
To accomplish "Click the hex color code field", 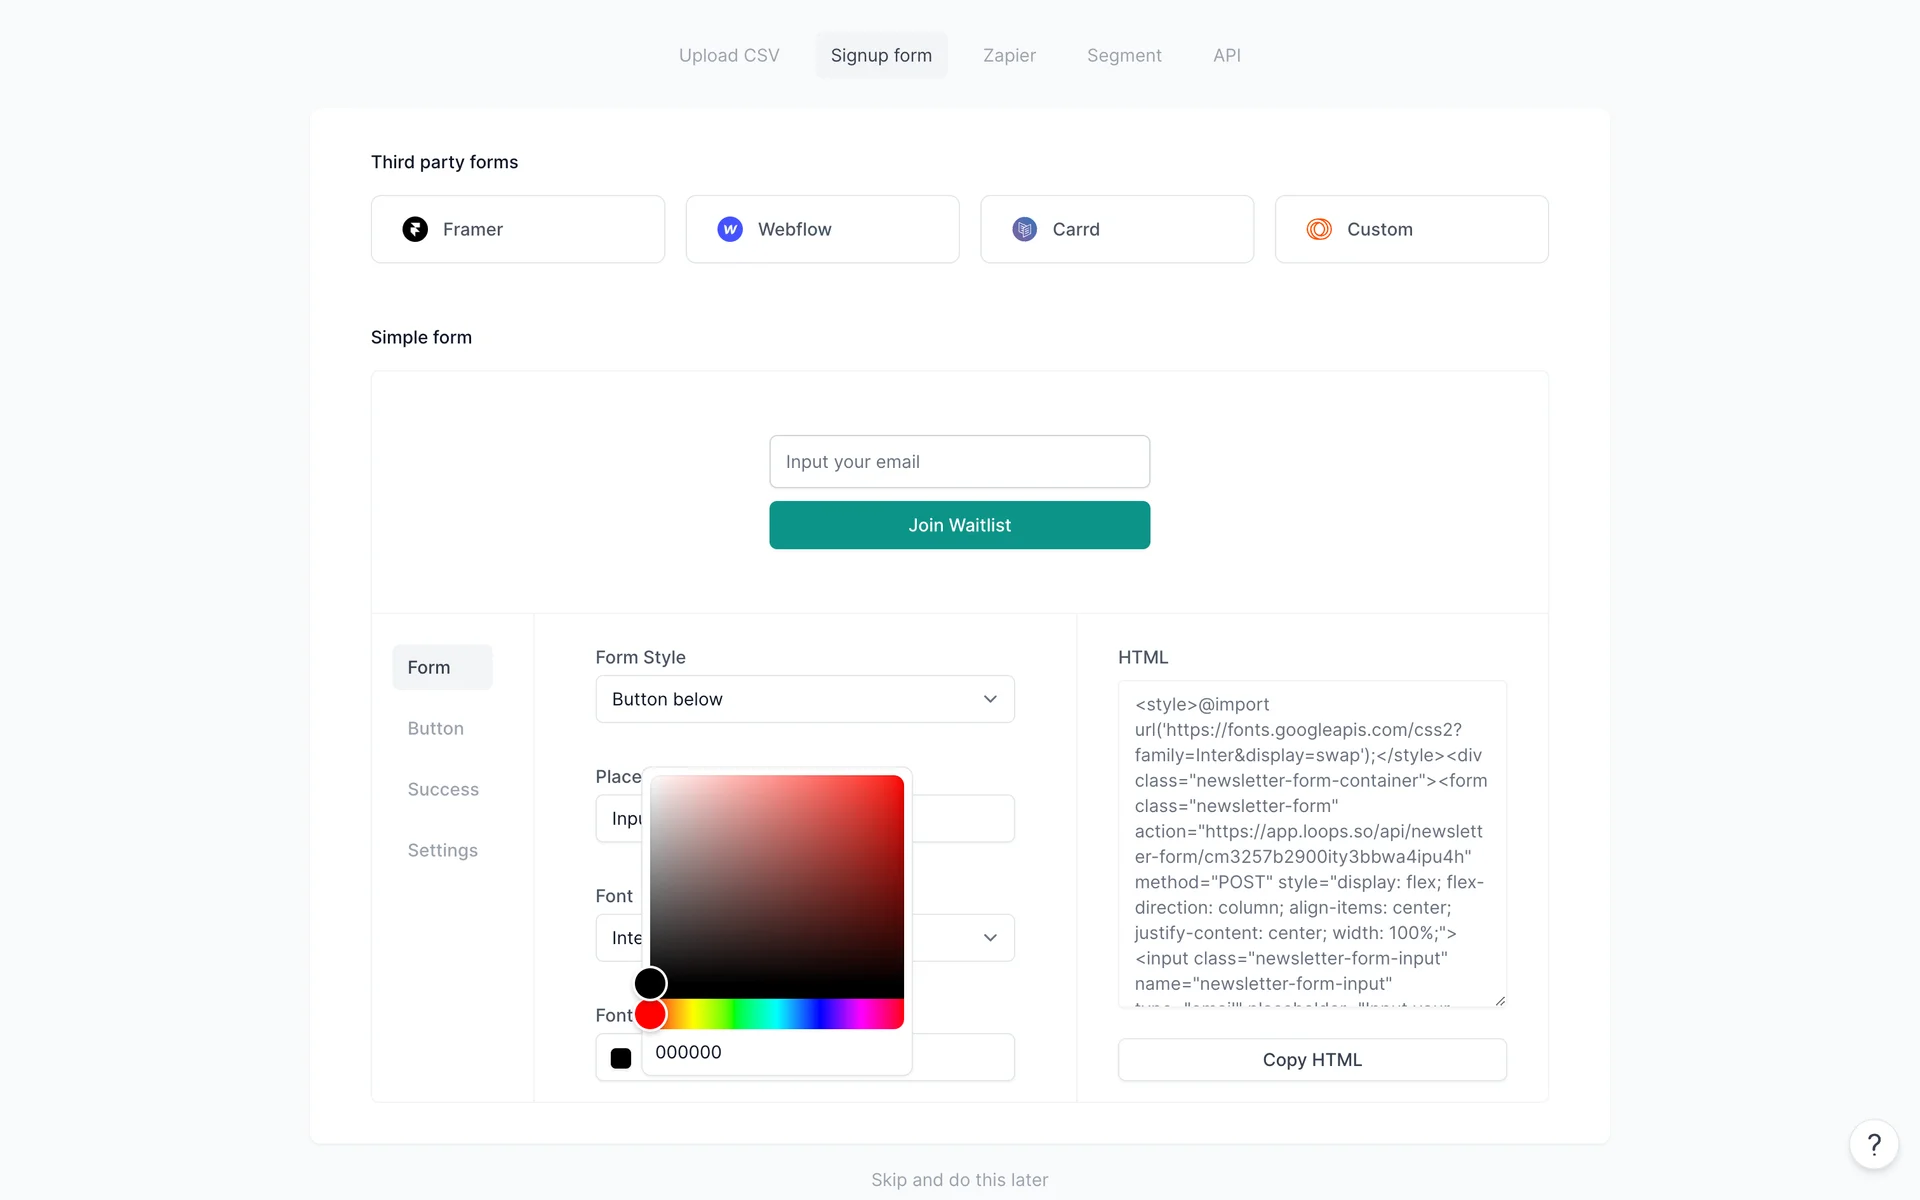I will [775, 1052].
